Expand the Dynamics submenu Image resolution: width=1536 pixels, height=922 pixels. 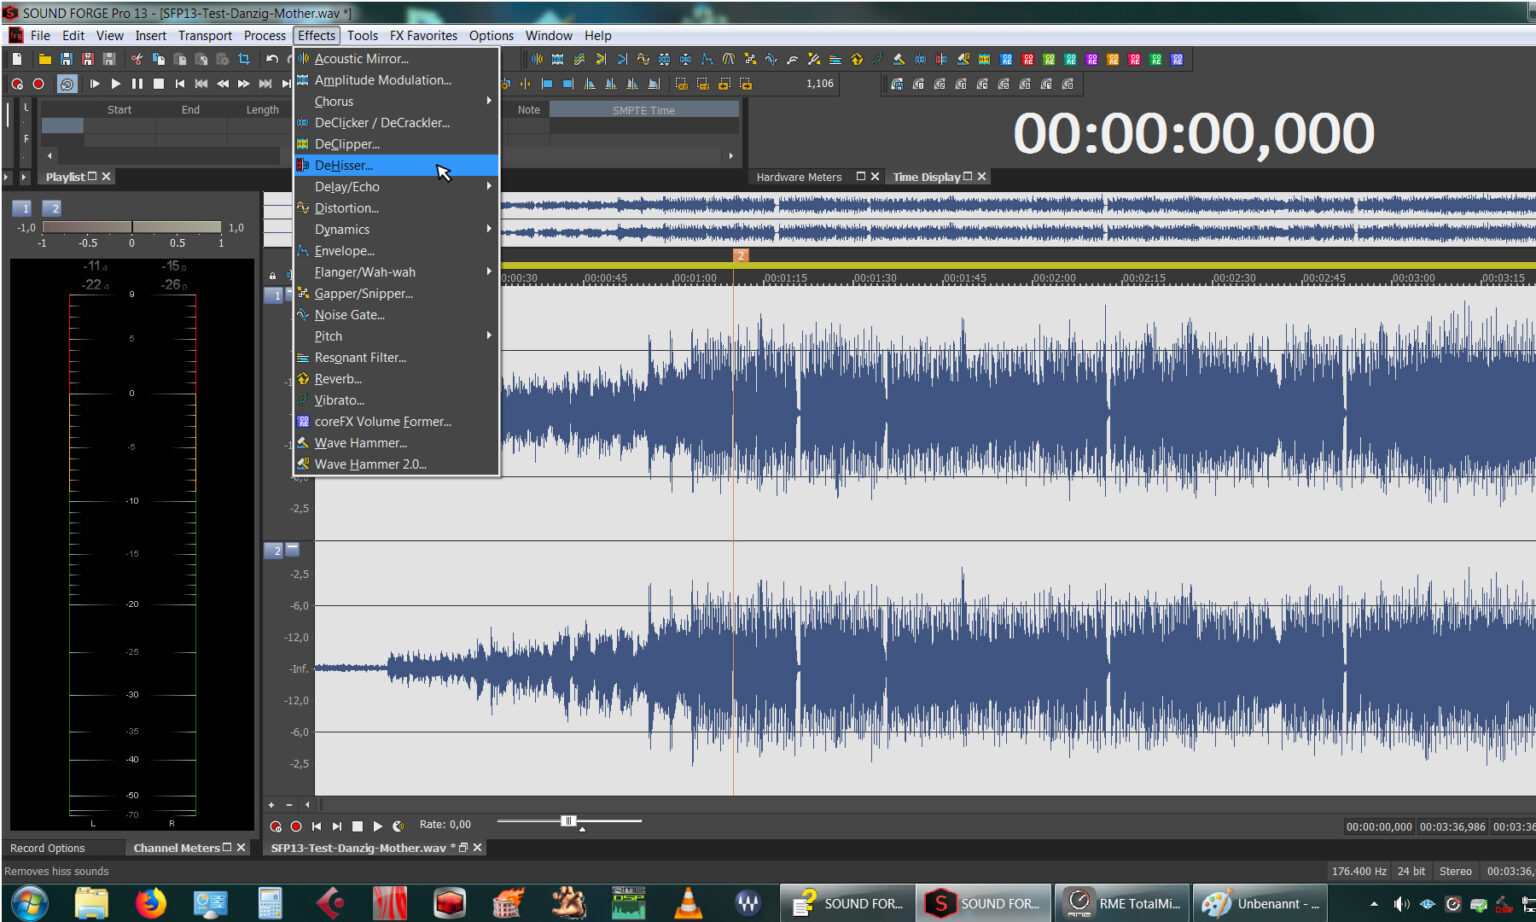pyautogui.click(x=396, y=229)
